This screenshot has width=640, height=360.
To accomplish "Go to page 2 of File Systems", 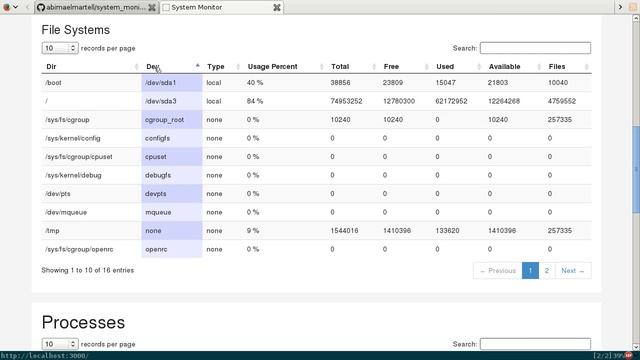I will click(x=547, y=271).
